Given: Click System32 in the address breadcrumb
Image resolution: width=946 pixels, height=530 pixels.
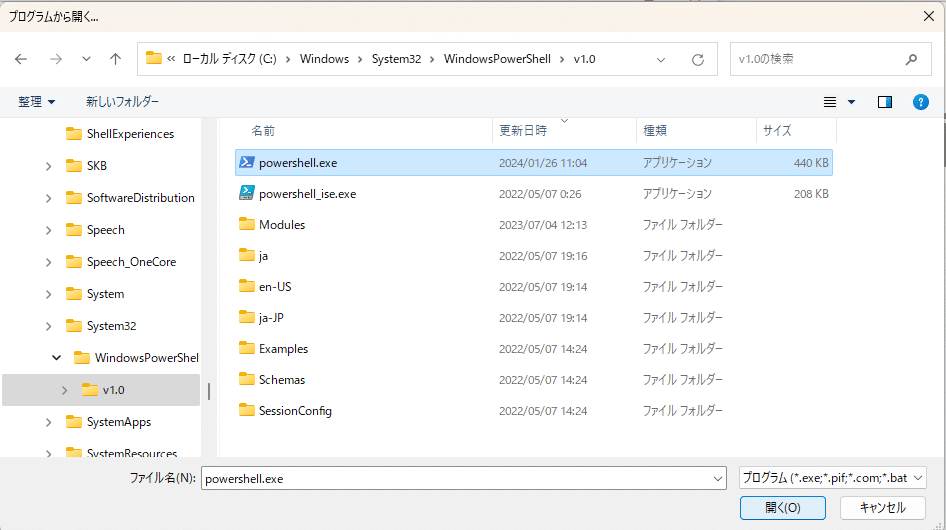Looking at the screenshot, I should point(396,59).
